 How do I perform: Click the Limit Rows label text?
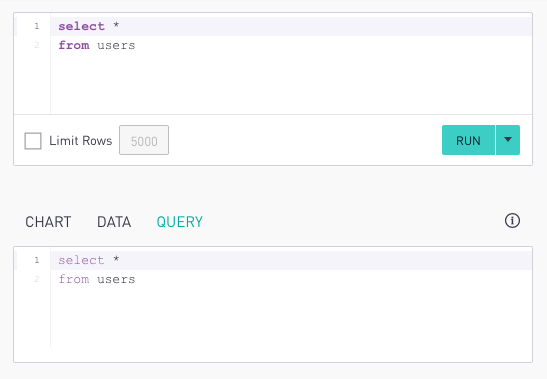point(81,141)
